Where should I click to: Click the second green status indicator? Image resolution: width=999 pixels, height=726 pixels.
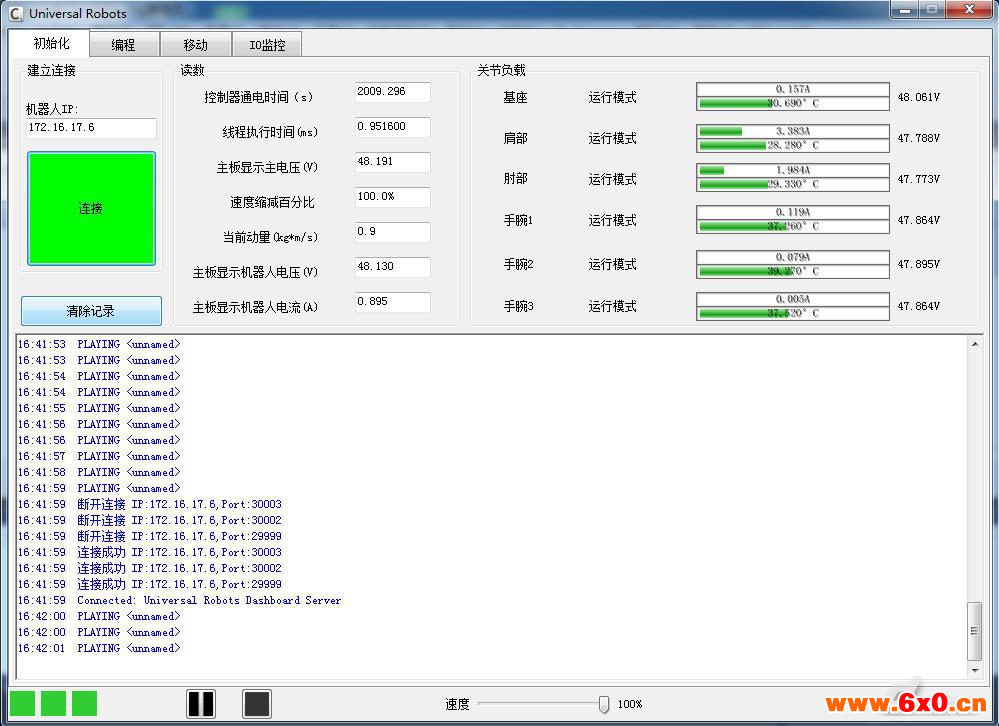click(x=54, y=704)
